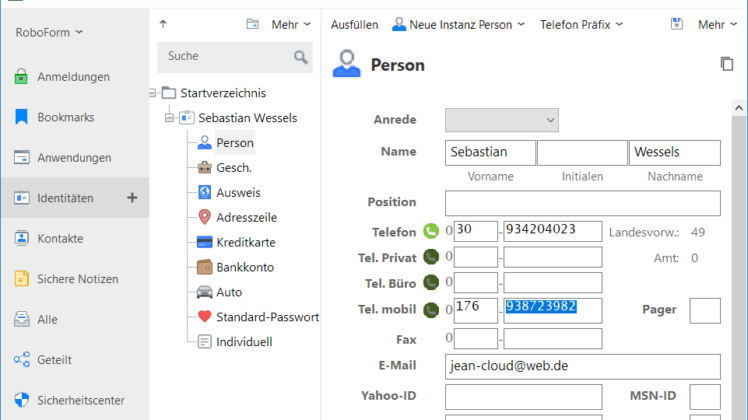Click the save disk icon in toolbar
The height and width of the screenshot is (420, 748).
(x=676, y=24)
